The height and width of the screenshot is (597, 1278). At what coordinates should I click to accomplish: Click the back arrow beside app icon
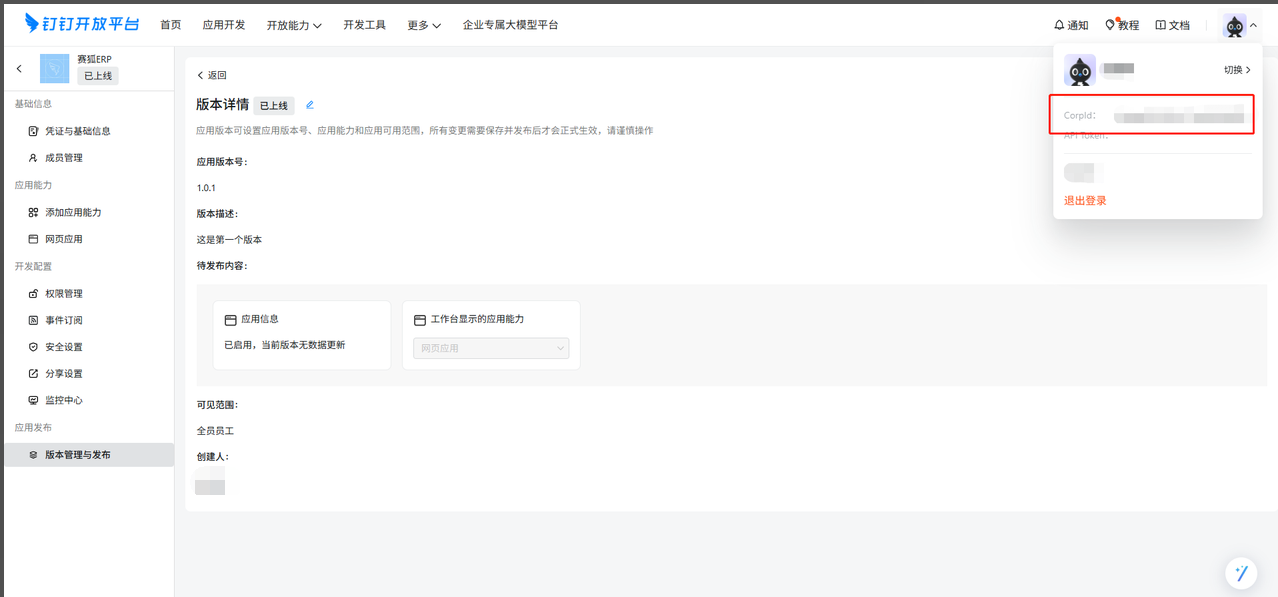19,69
